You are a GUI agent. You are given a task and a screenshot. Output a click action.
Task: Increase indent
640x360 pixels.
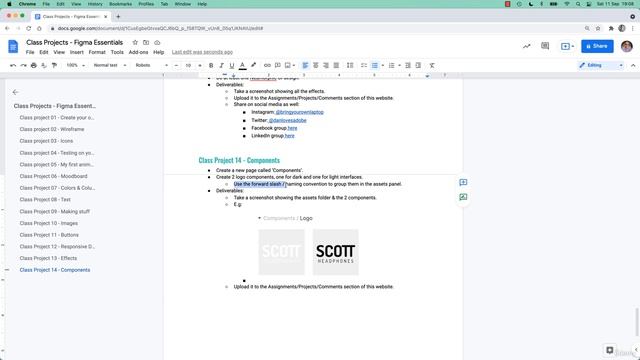pyautogui.click(x=418, y=65)
